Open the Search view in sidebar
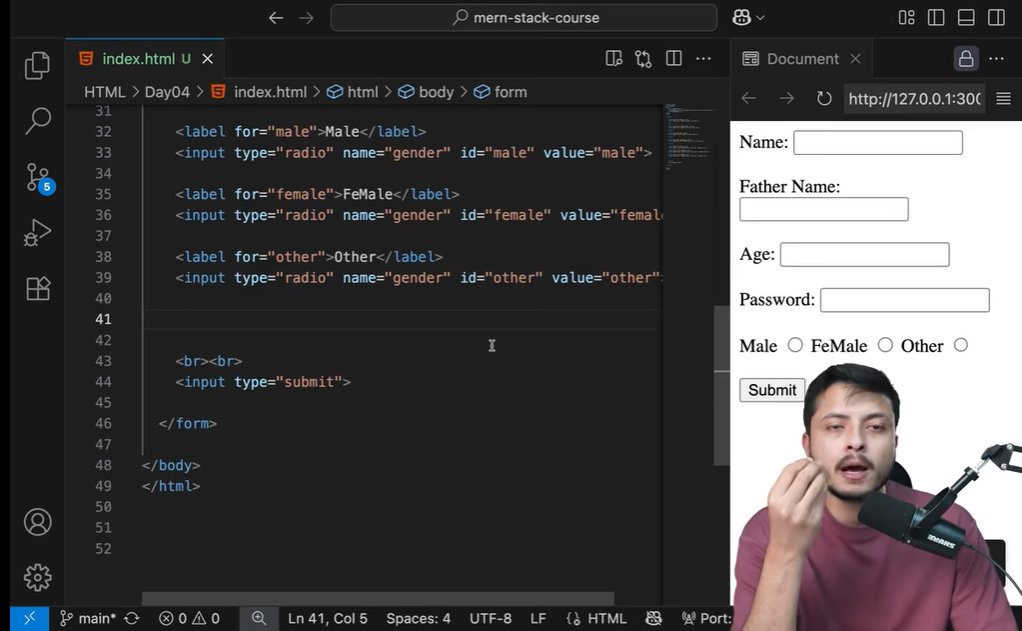1022x631 pixels. [37, 121]
